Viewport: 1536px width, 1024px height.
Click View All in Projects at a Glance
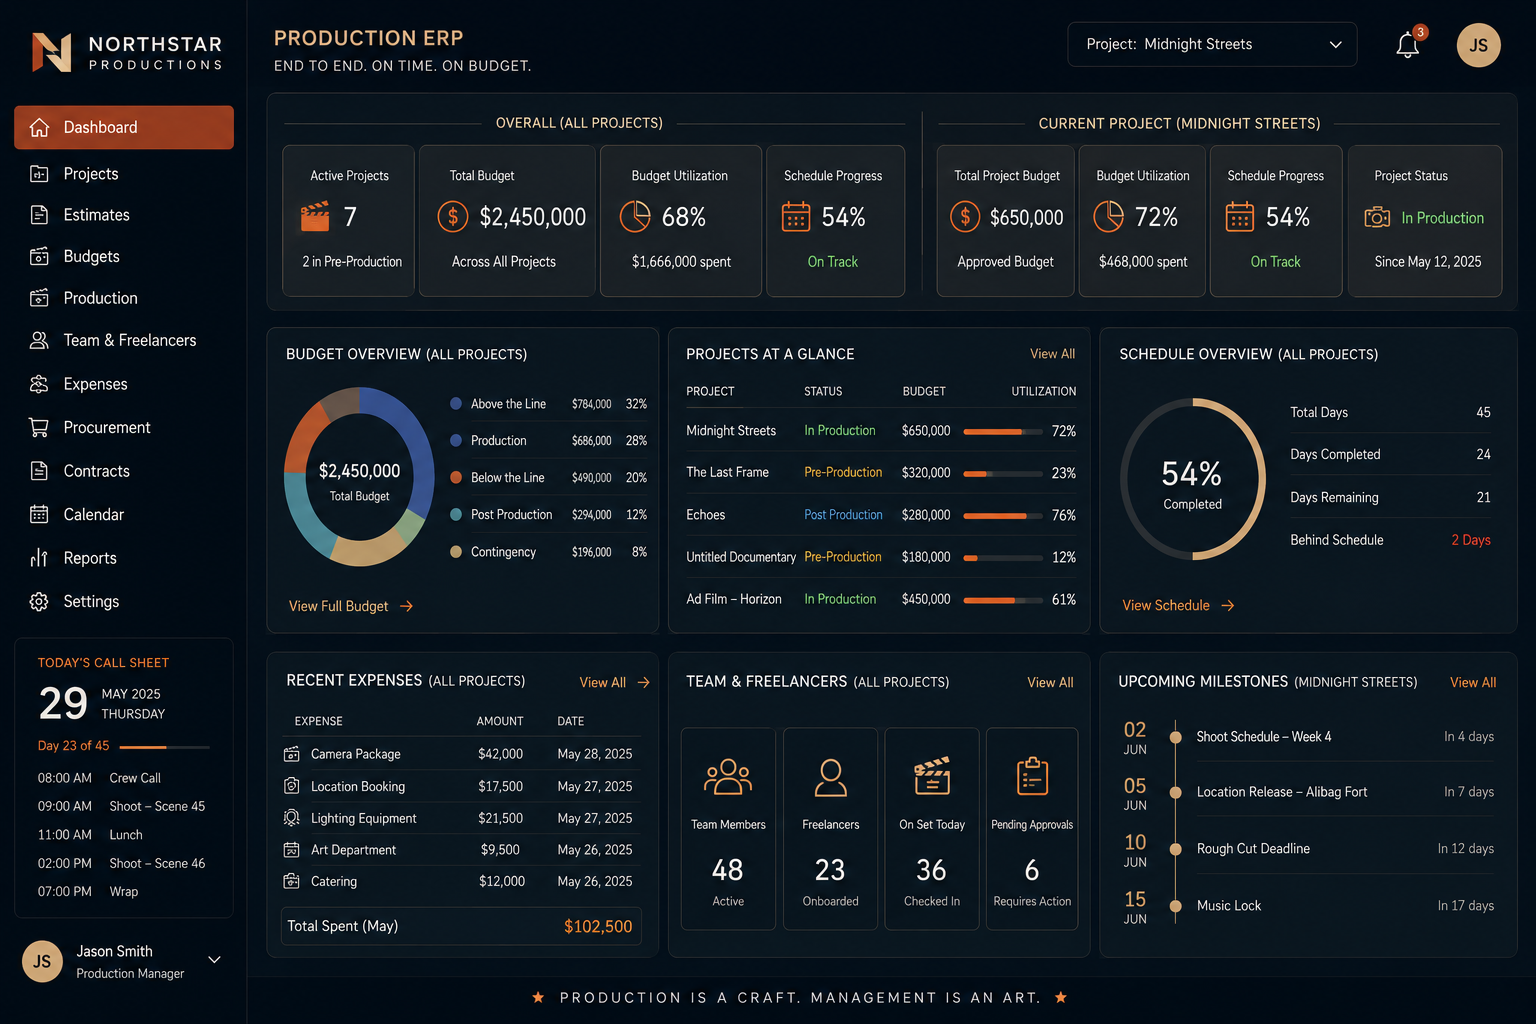1052,354
